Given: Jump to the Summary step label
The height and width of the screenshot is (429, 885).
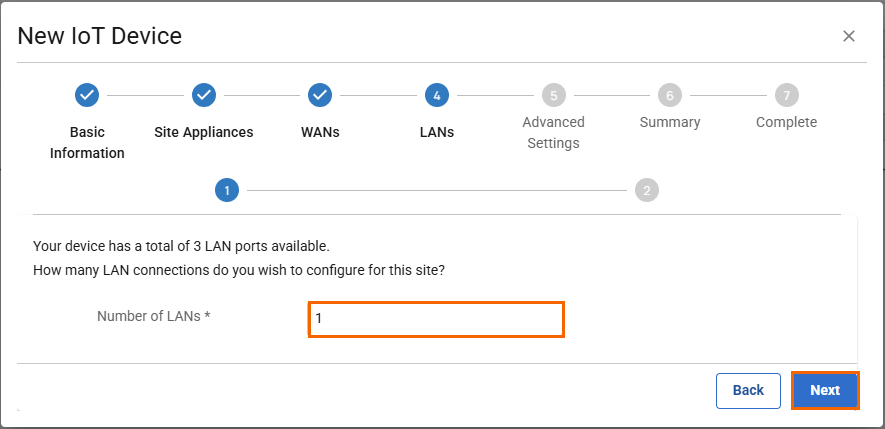Looking at the screenshot, I should click(670, 122).
